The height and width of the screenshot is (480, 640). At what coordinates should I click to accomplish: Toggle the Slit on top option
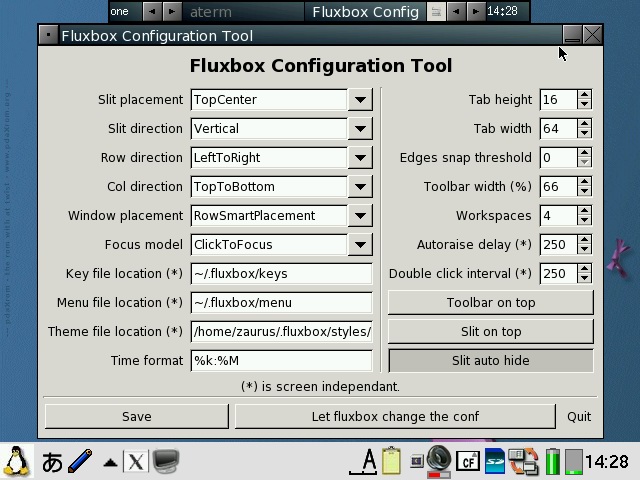pos(490,331)
